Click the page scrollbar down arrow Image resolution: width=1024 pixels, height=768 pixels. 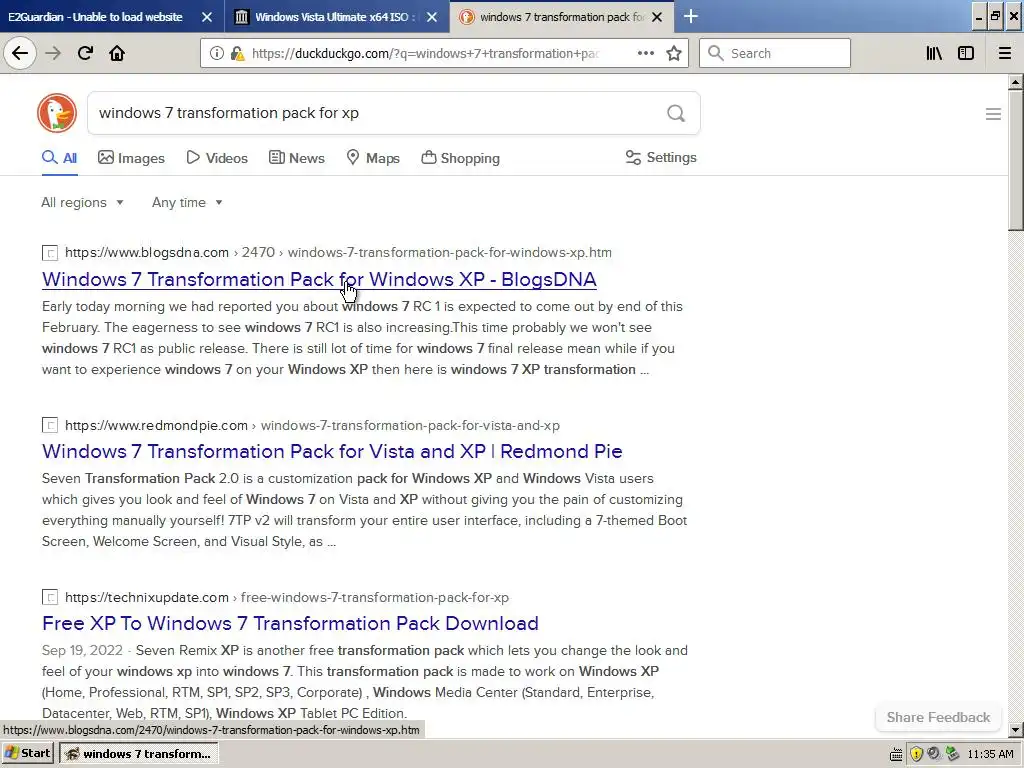pyautogui.click(x=1015, y=730)
